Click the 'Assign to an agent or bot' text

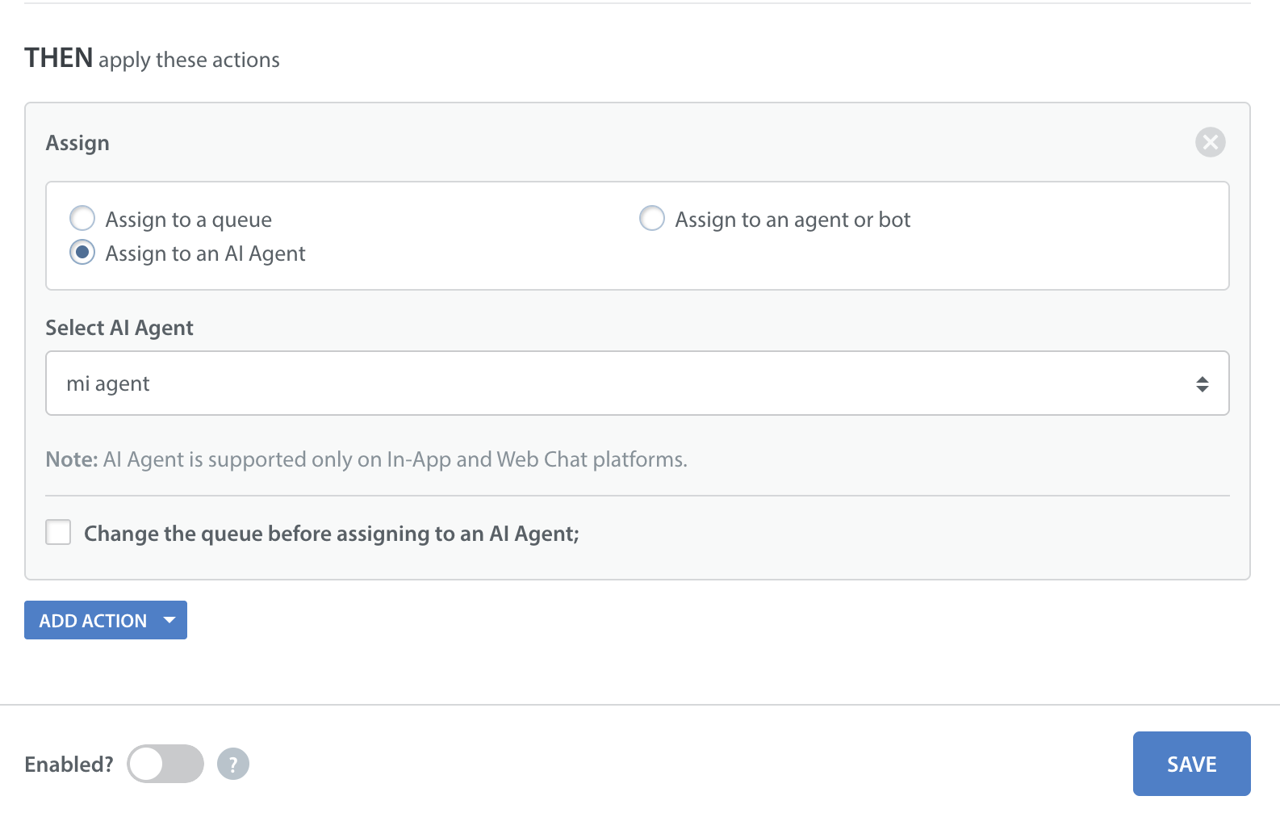point(792,220)
